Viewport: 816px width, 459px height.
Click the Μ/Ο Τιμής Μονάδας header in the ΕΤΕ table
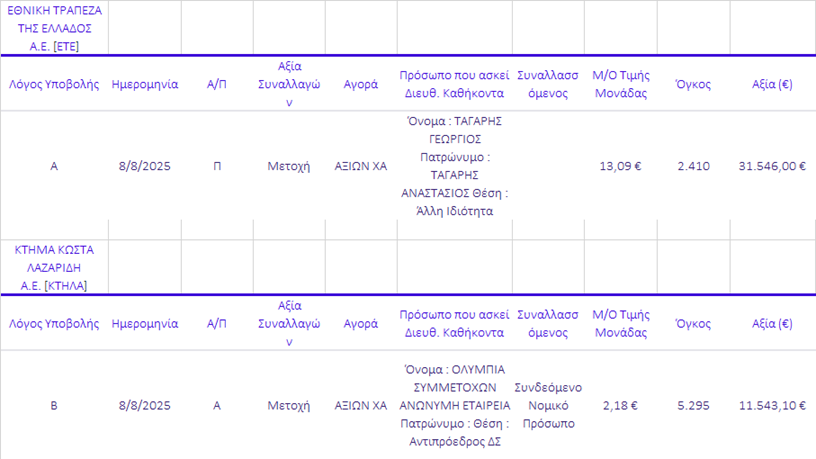point(621,84)
